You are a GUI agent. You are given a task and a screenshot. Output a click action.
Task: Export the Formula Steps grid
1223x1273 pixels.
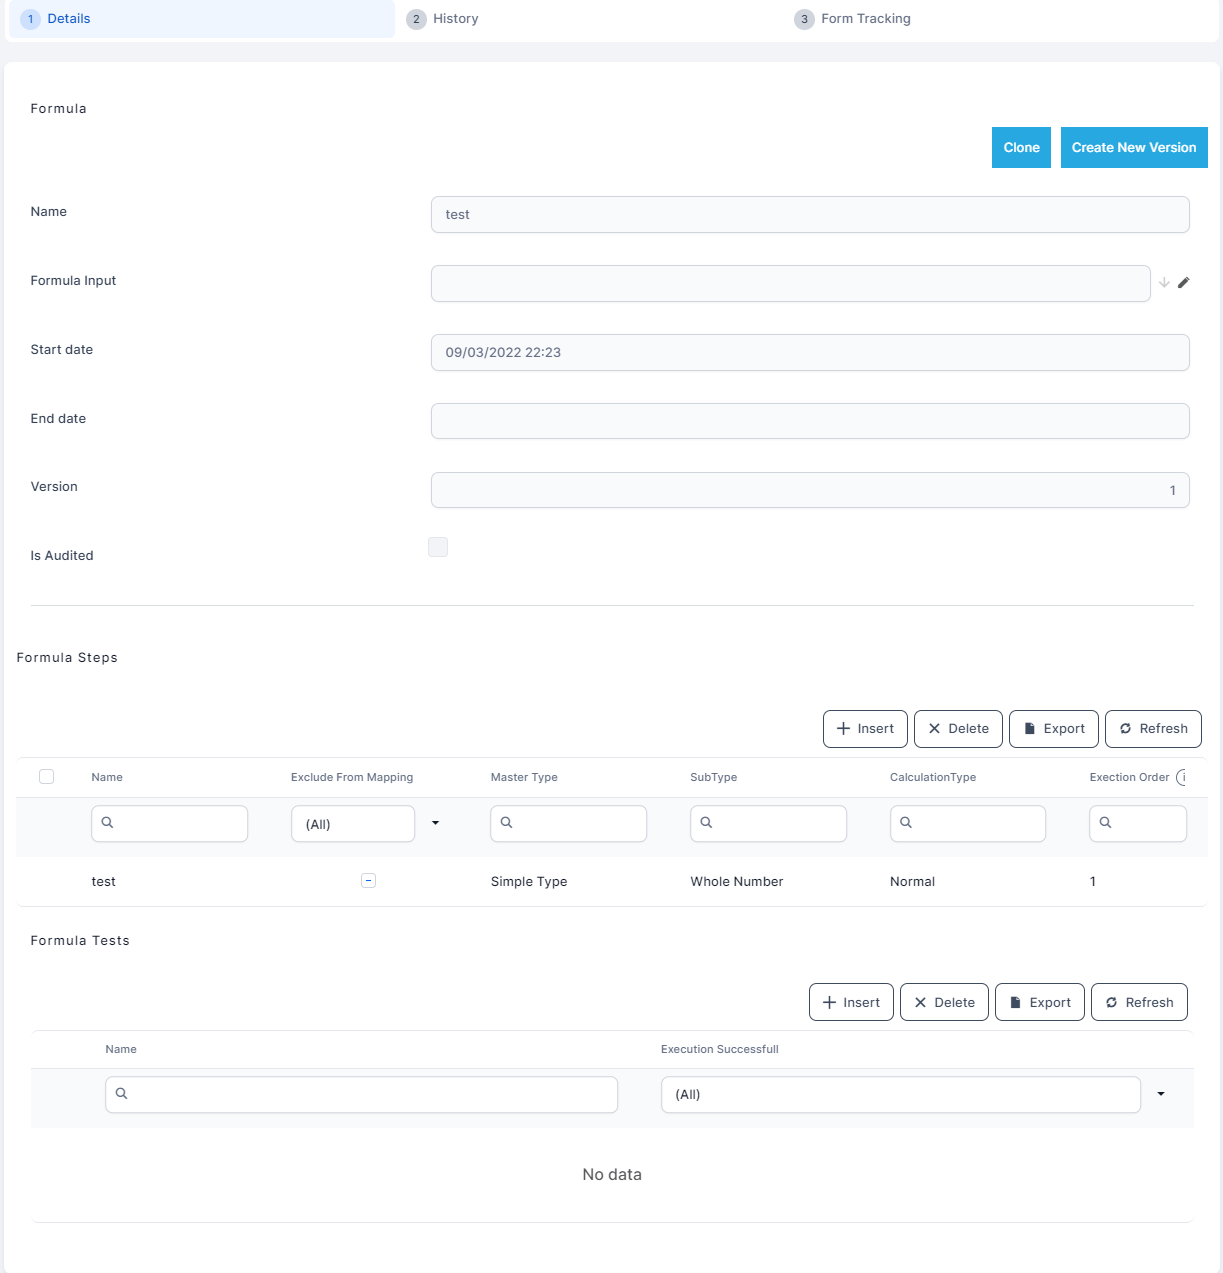click(1054, 729)
